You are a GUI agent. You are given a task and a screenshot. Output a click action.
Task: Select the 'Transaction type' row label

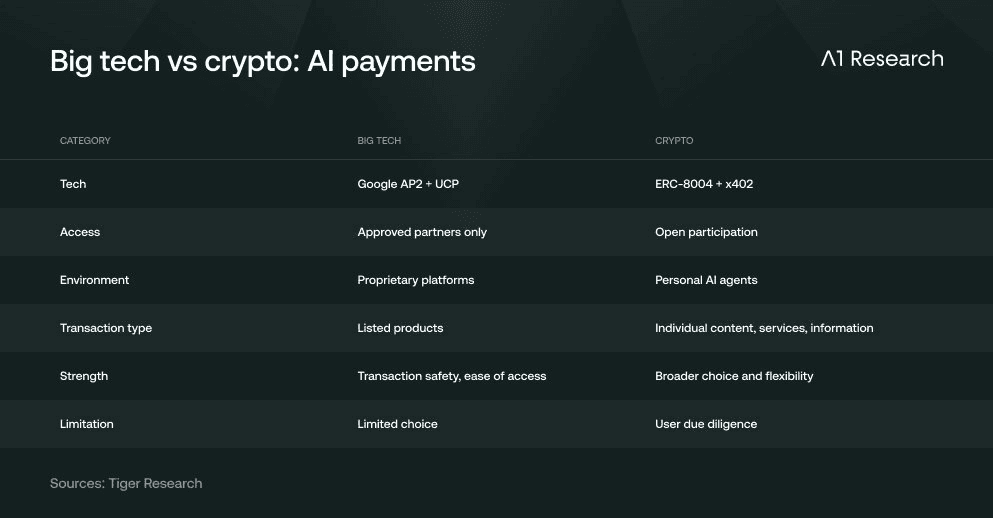pos(106,329)
